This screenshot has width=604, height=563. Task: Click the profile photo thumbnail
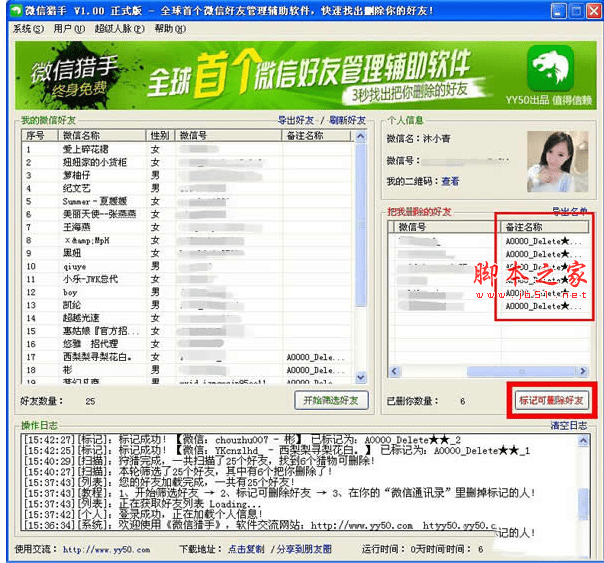(558, 161)
